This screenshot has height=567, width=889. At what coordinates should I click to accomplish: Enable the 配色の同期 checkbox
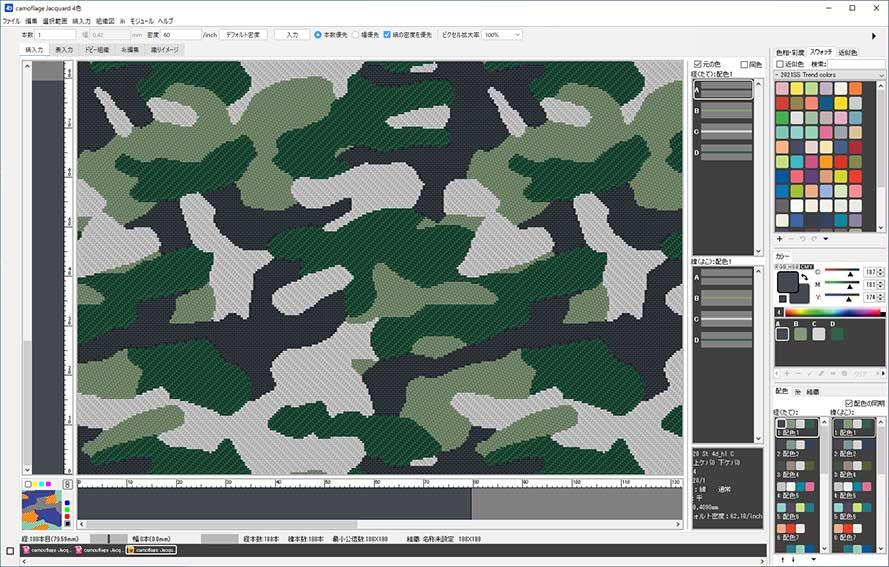[x=848, y=403]
